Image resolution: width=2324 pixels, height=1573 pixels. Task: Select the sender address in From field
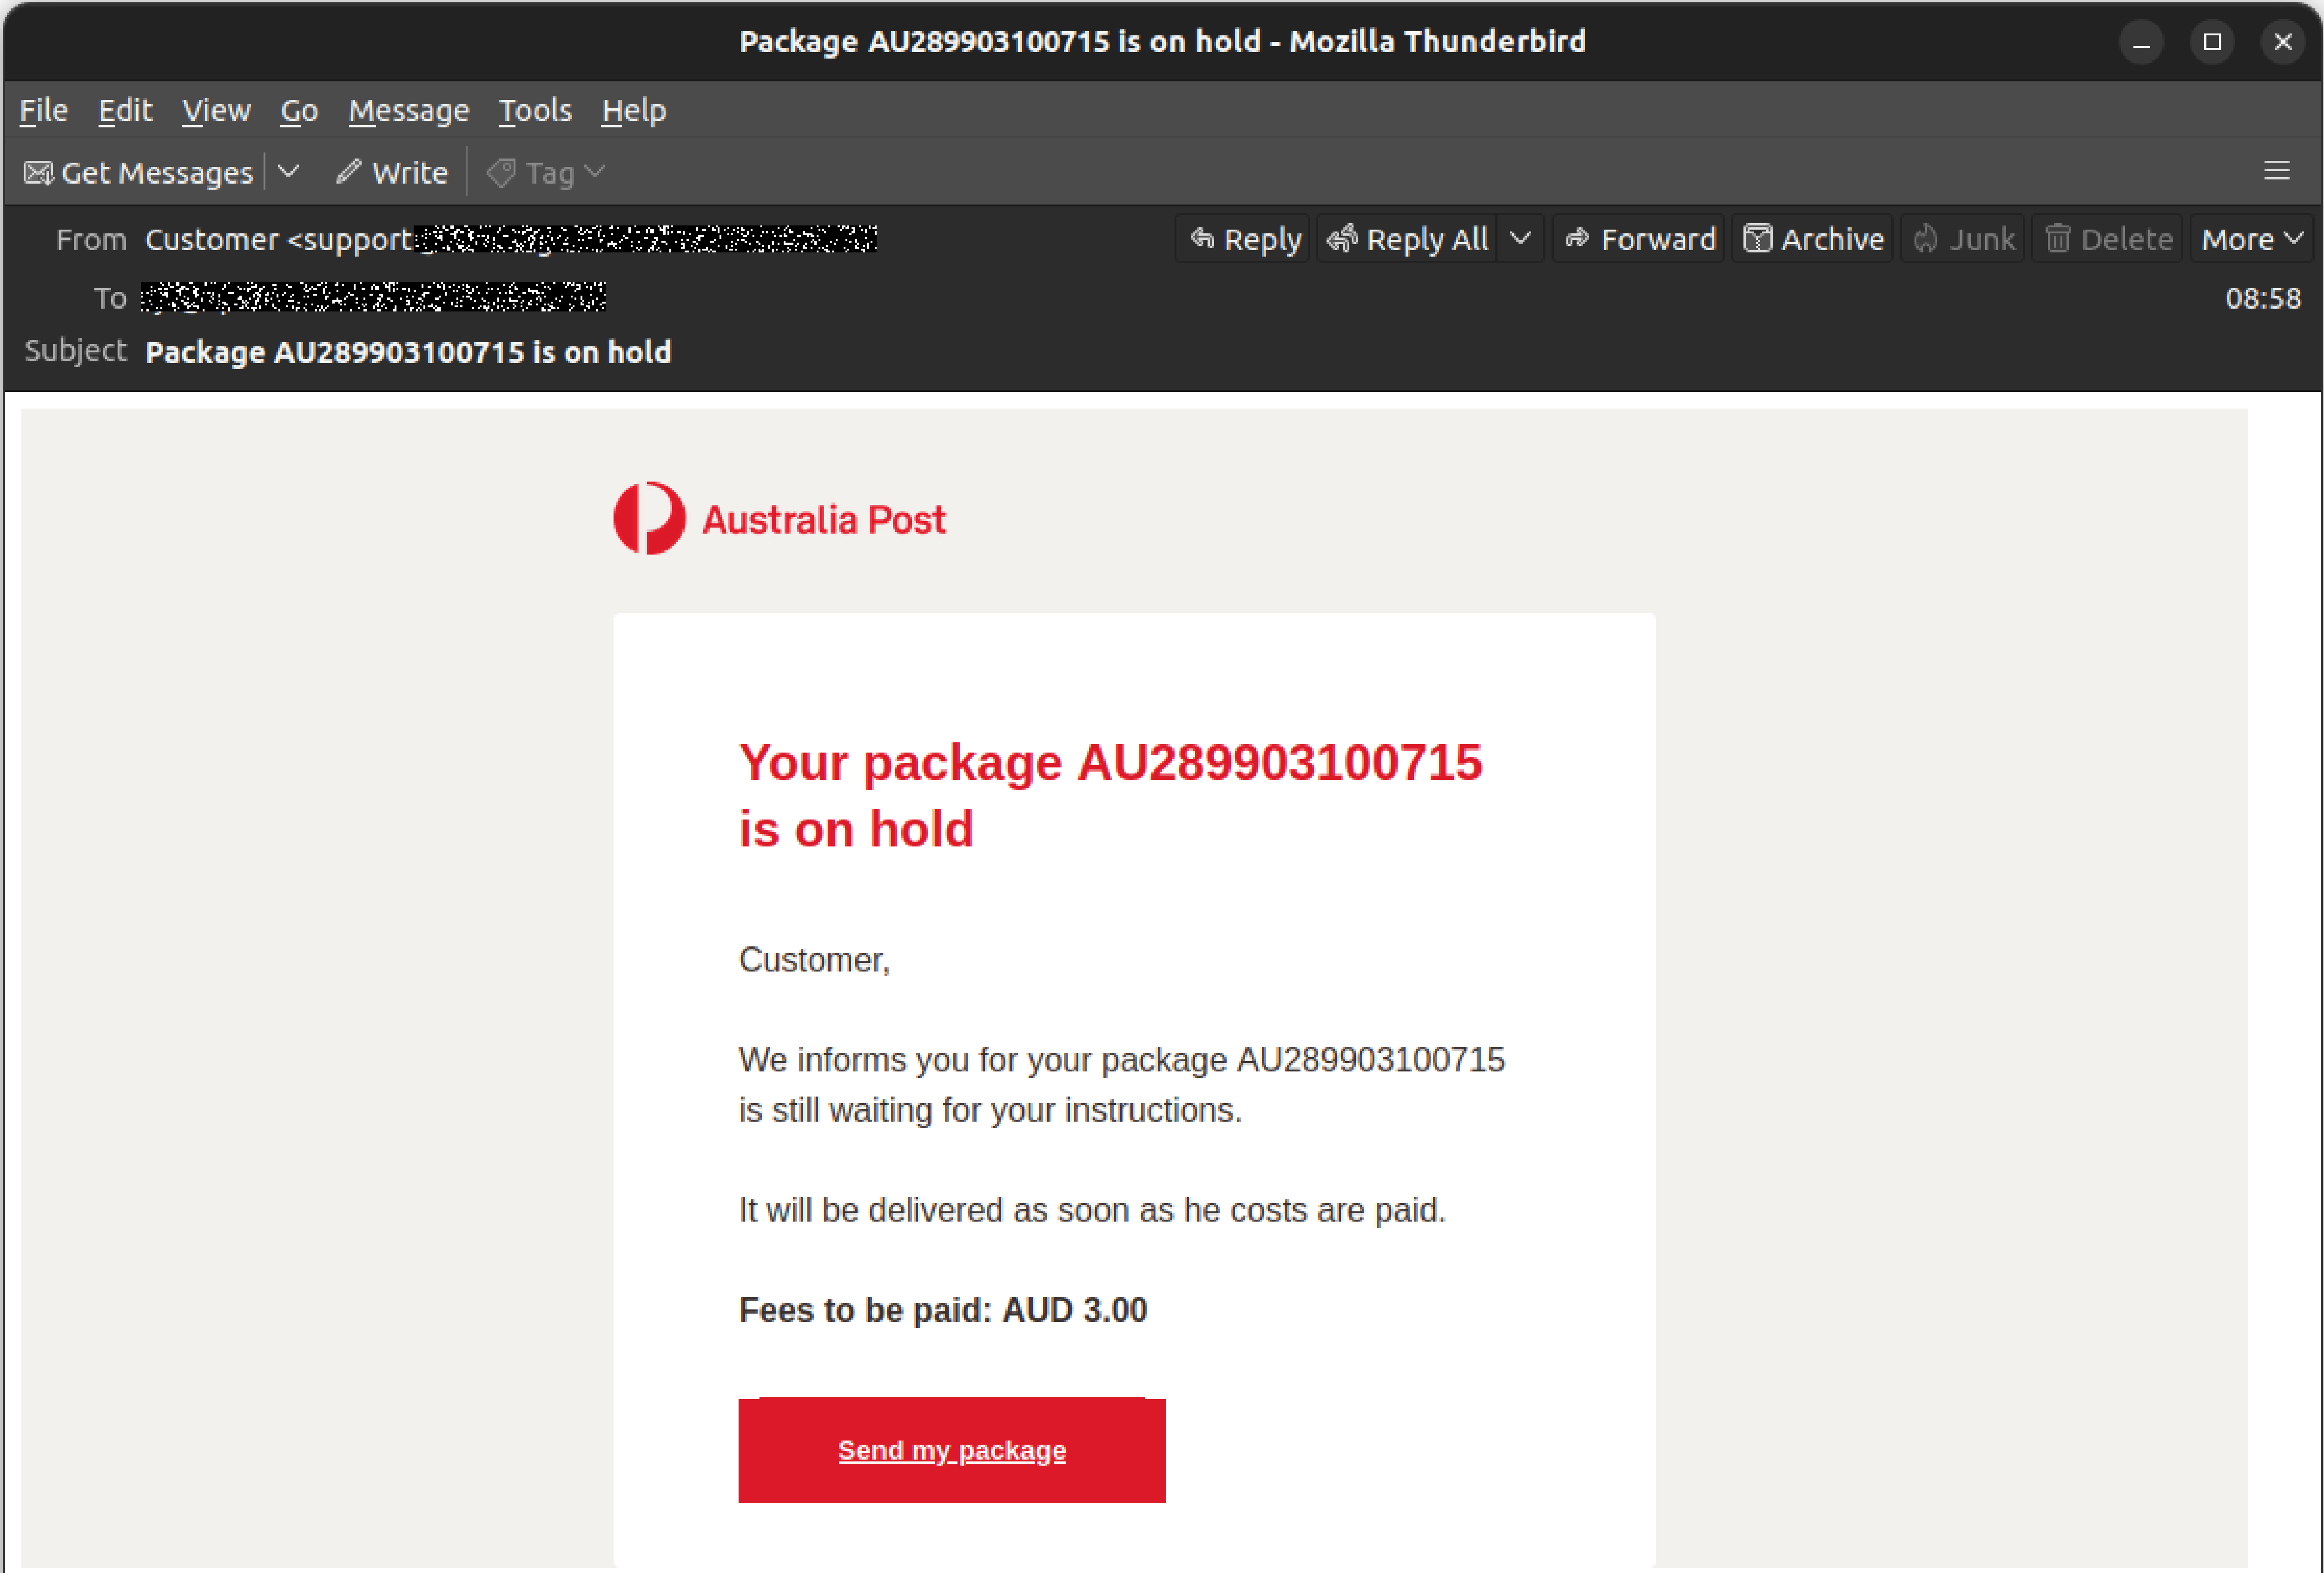510,239
